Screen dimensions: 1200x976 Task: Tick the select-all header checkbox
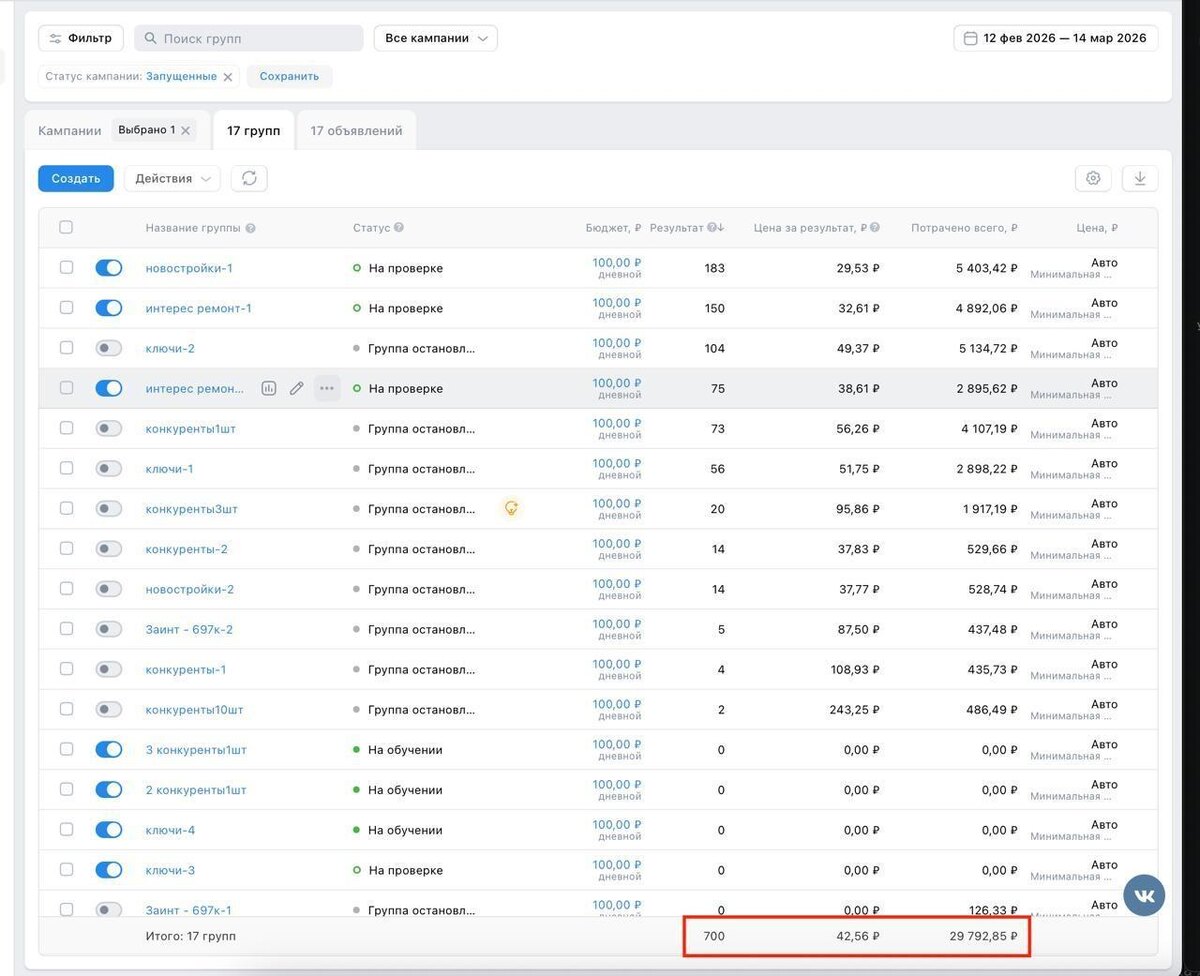[x=66, y=227]
